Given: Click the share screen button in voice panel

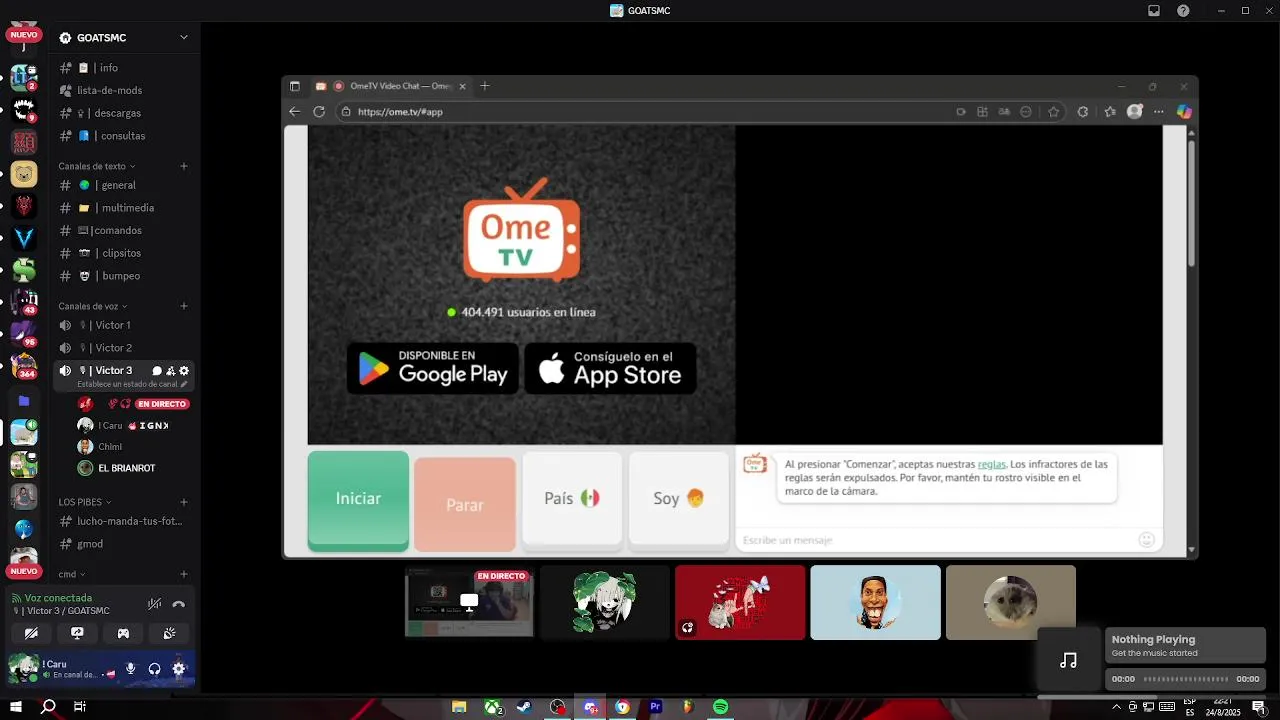Looking at the screenshot, I should [x=77, y=633].
